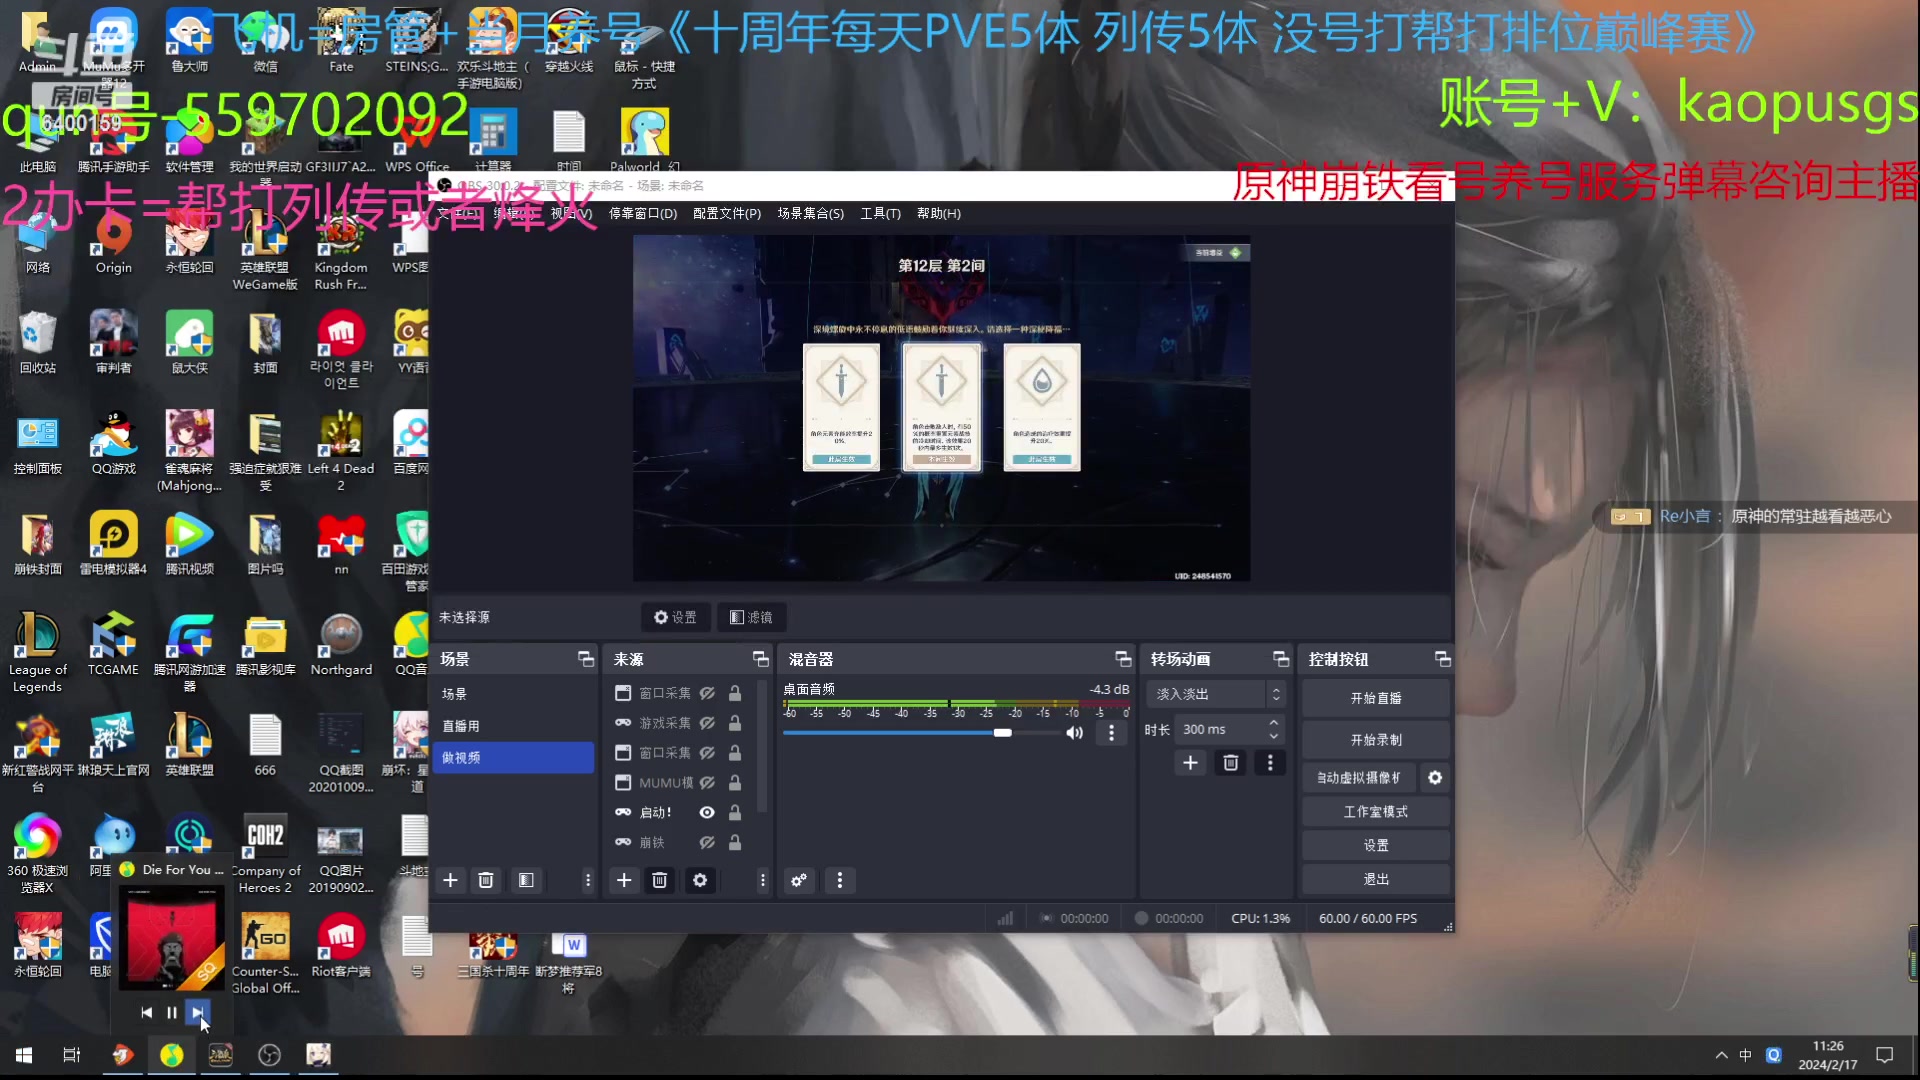Open 桌面音频 track three-dot menu
The width and height of the screenshot is (1920, 1080).
(1111, 733)
